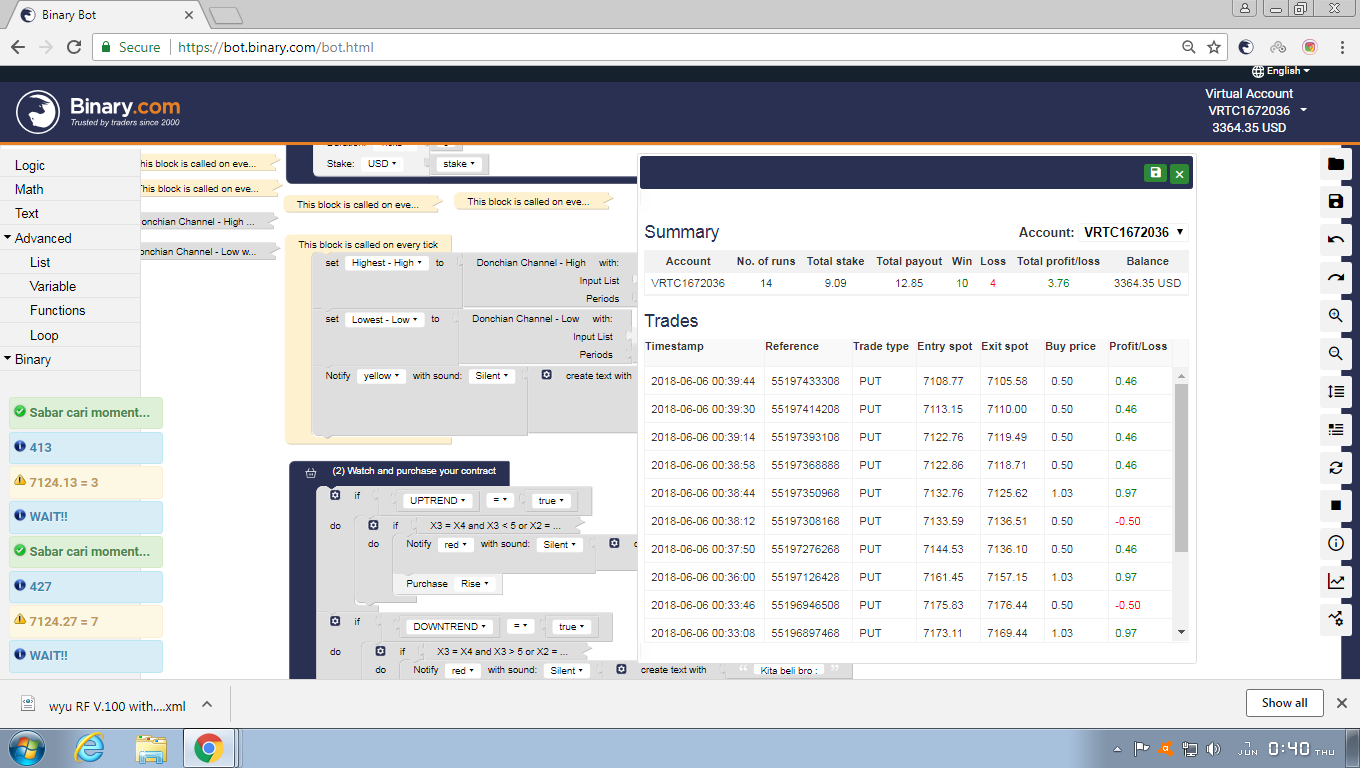The width and height of the screenshot is (1360, 768).
Task: Open the Windows Start menu
Action: [x=25, y=748]
